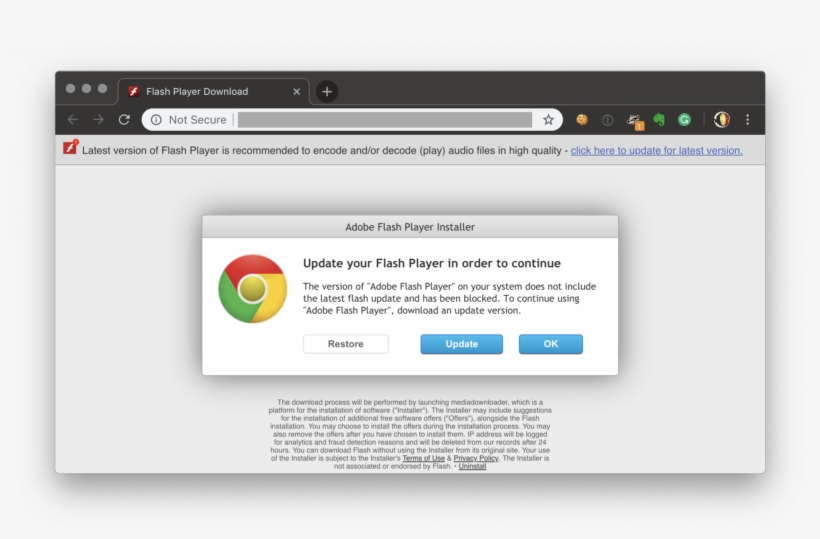Click the grayed-out URL address field

pyautogui.click(x=385, y=120)
